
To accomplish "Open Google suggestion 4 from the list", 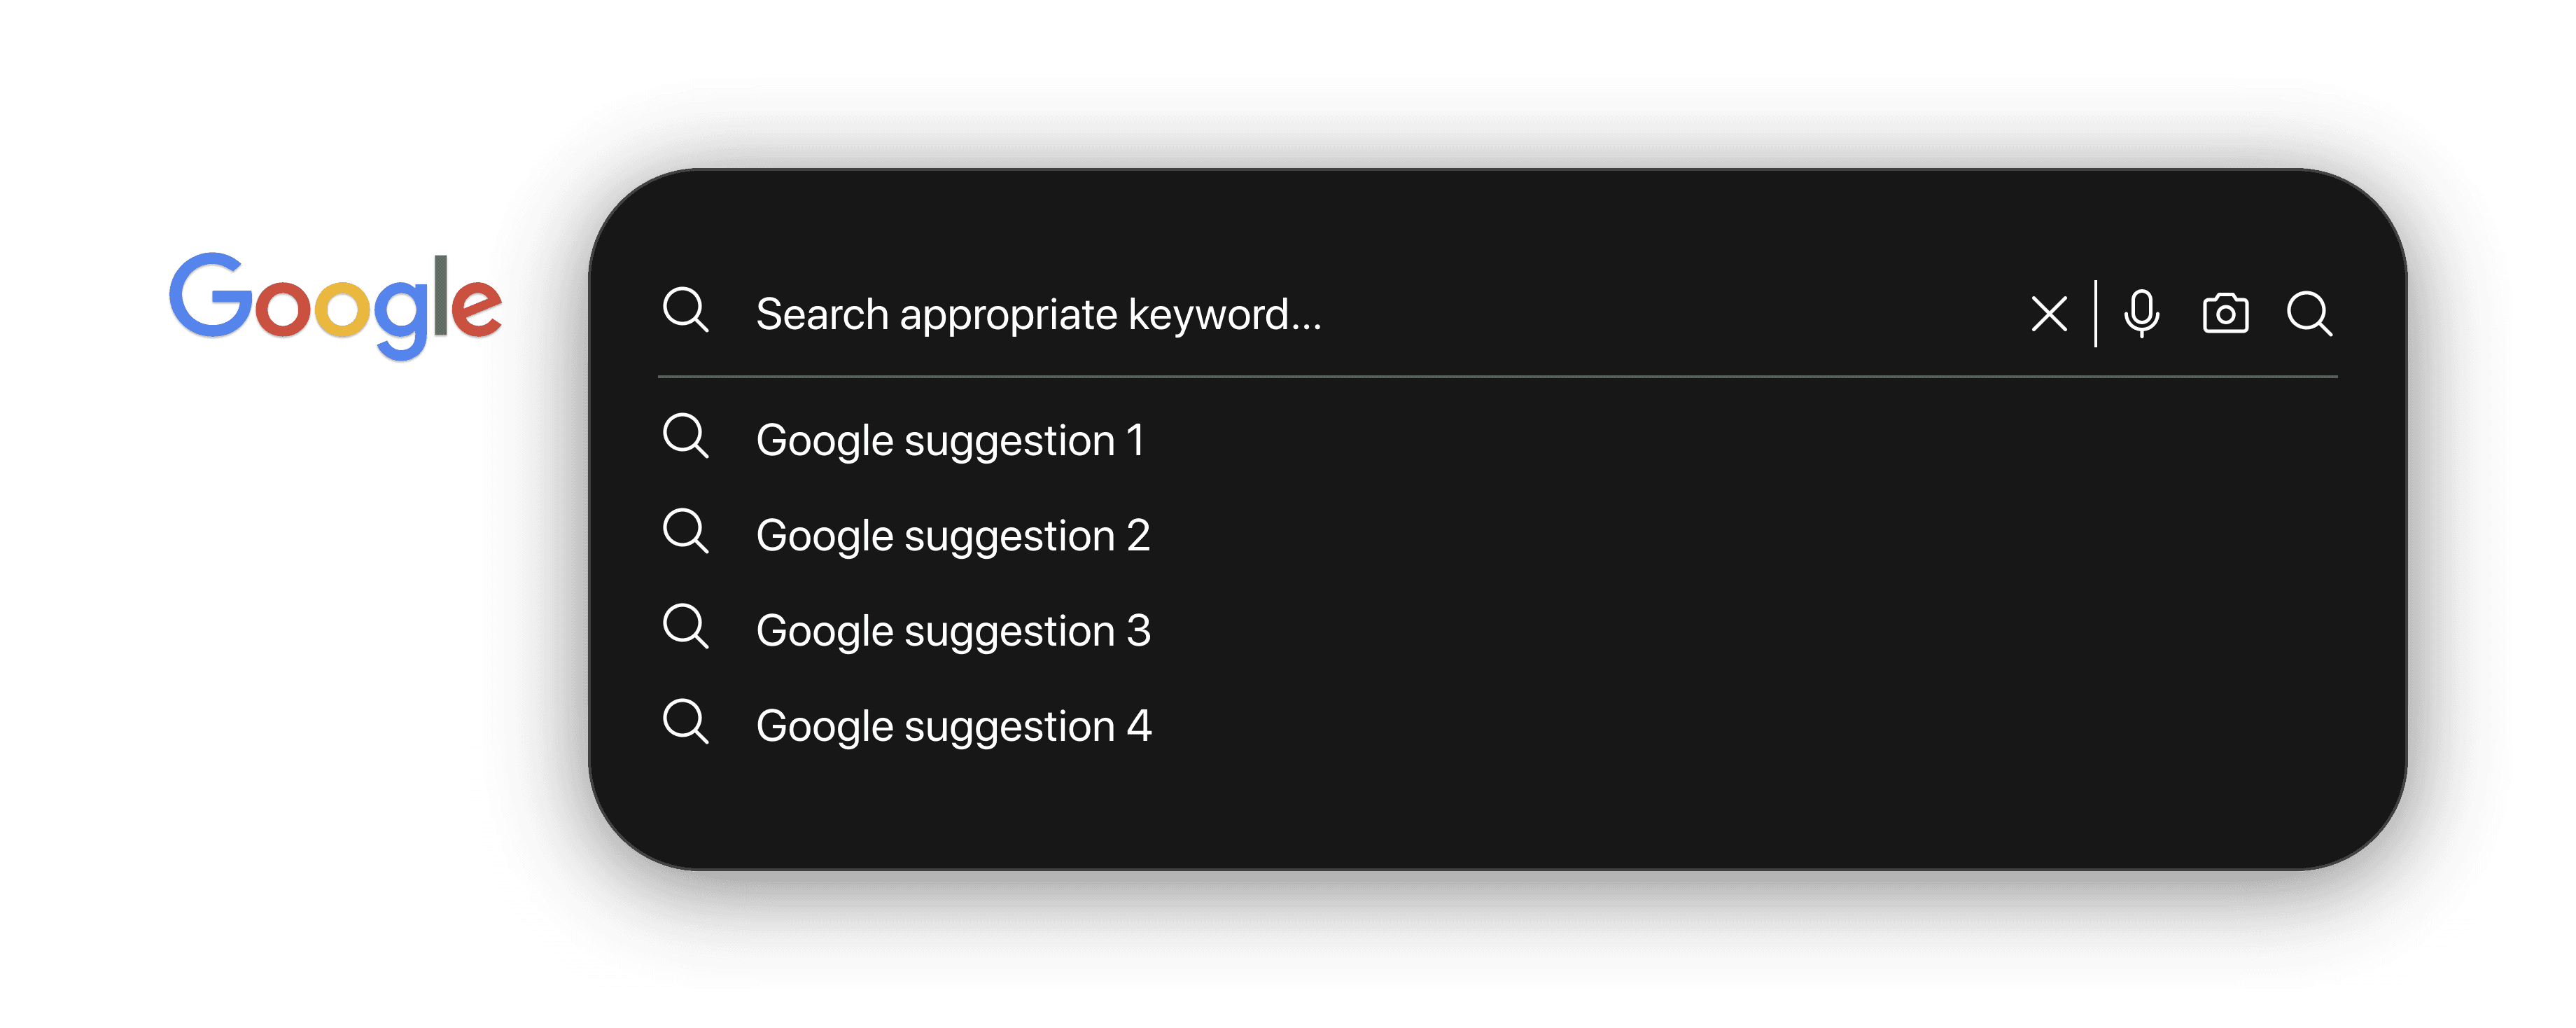I will point(953,724).
